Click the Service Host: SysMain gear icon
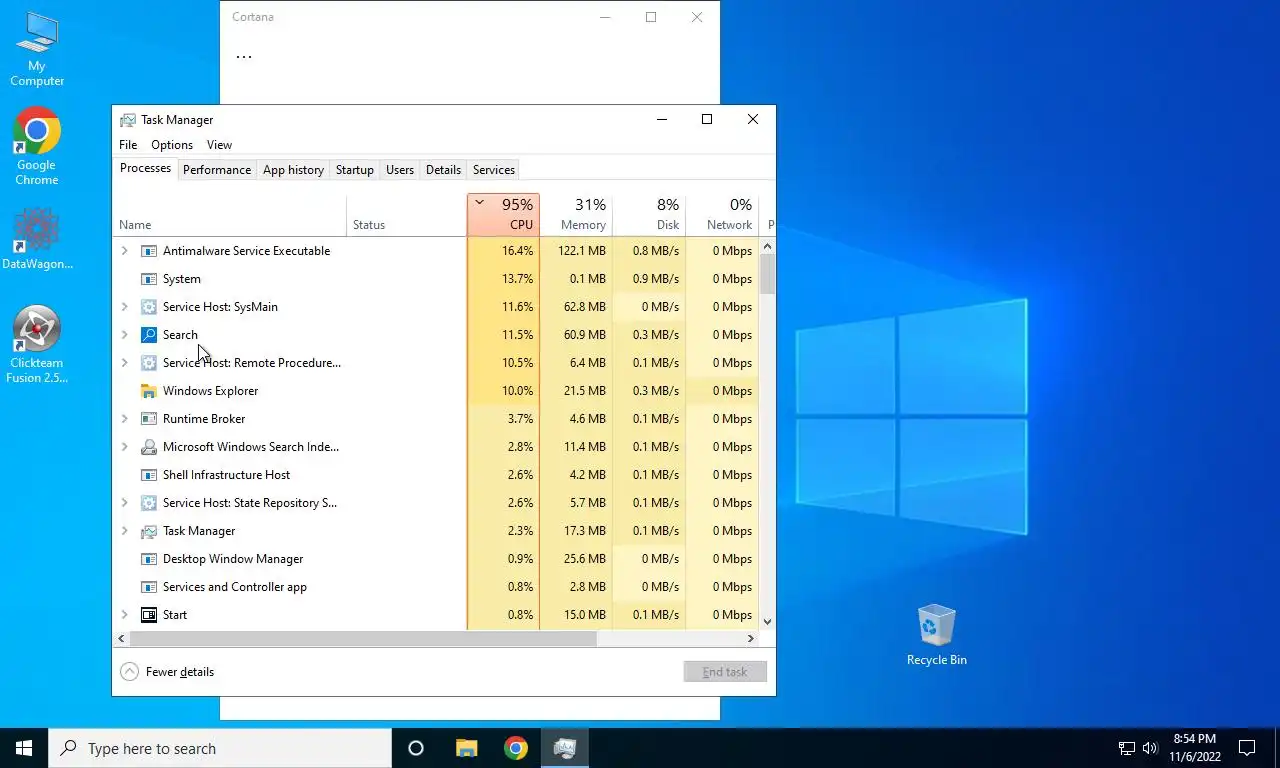 coord(149,307)
